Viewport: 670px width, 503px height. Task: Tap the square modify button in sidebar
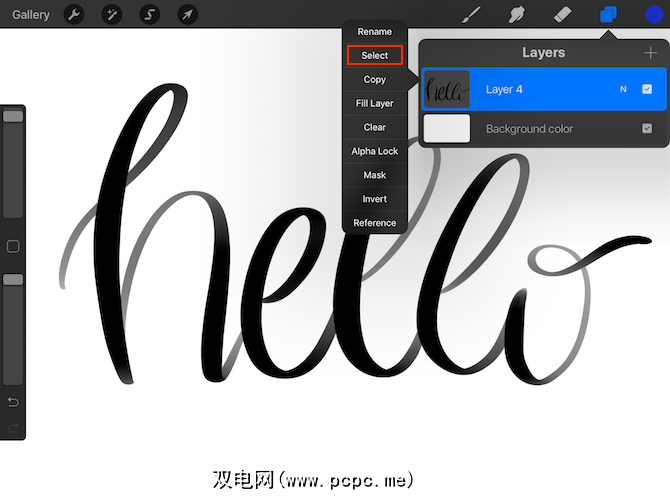[x=13, y=246]
